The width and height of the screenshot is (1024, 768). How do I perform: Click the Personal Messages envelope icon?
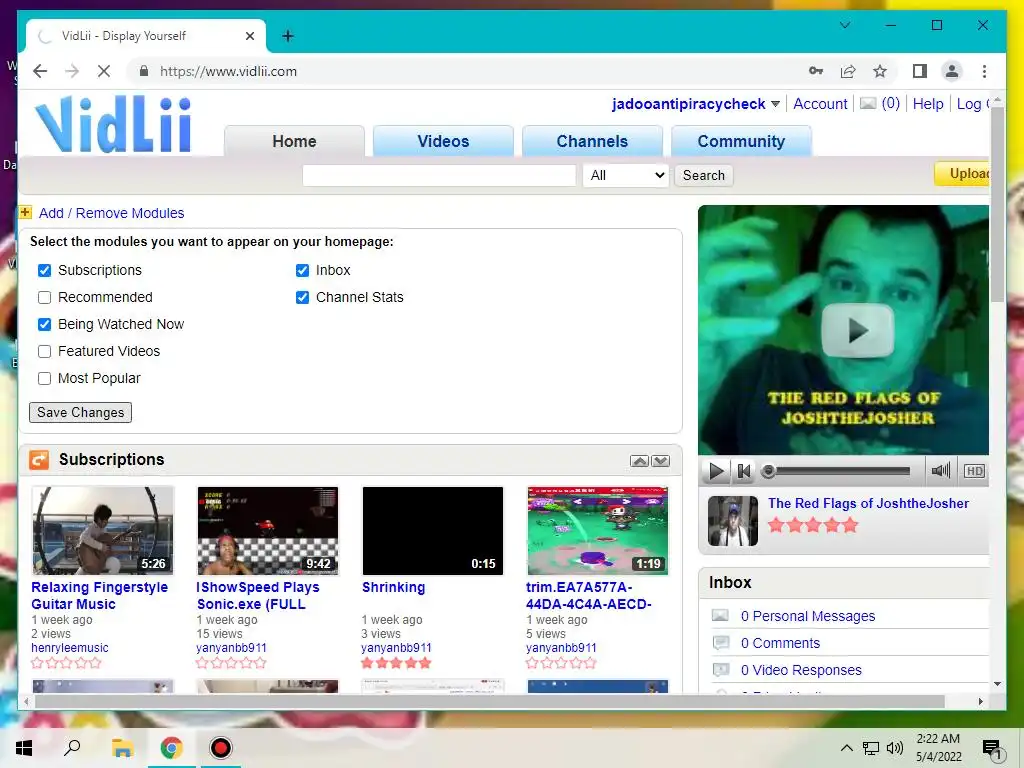720,615
